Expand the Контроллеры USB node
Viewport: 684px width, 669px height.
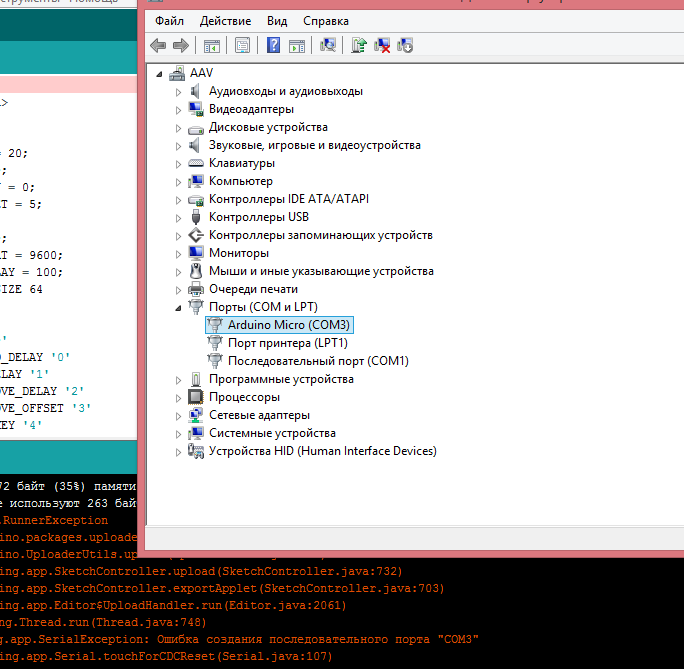179,217
